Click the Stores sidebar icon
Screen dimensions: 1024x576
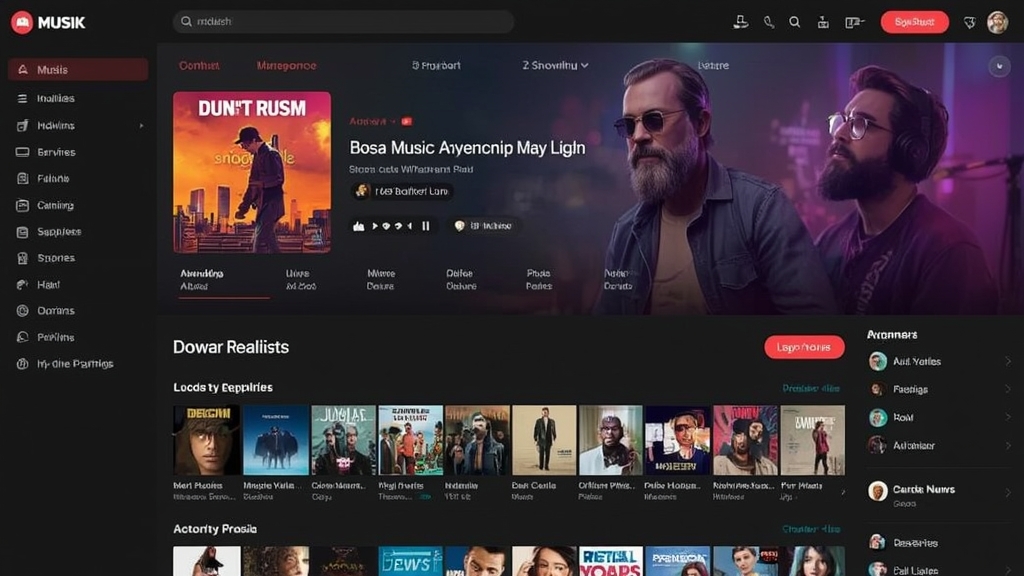22,258
